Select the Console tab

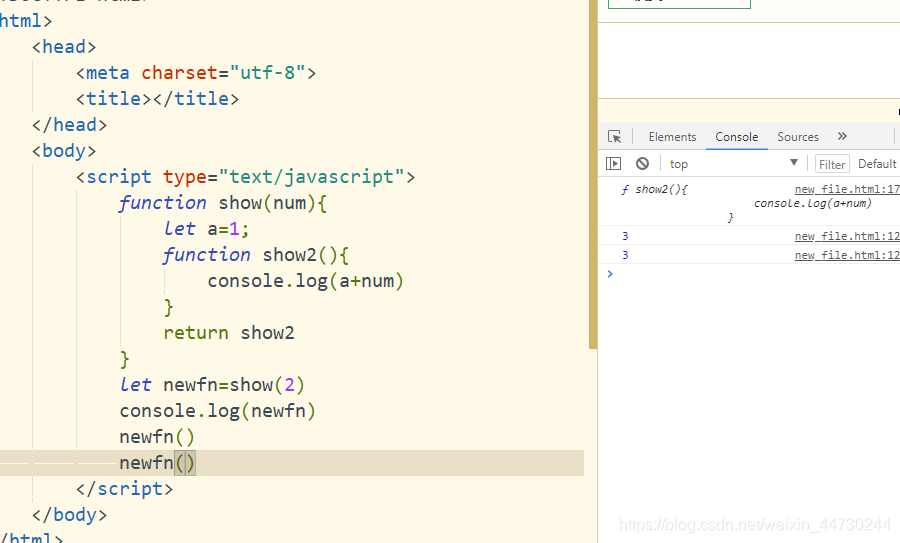pyautogui.click(x=736, y=137)
